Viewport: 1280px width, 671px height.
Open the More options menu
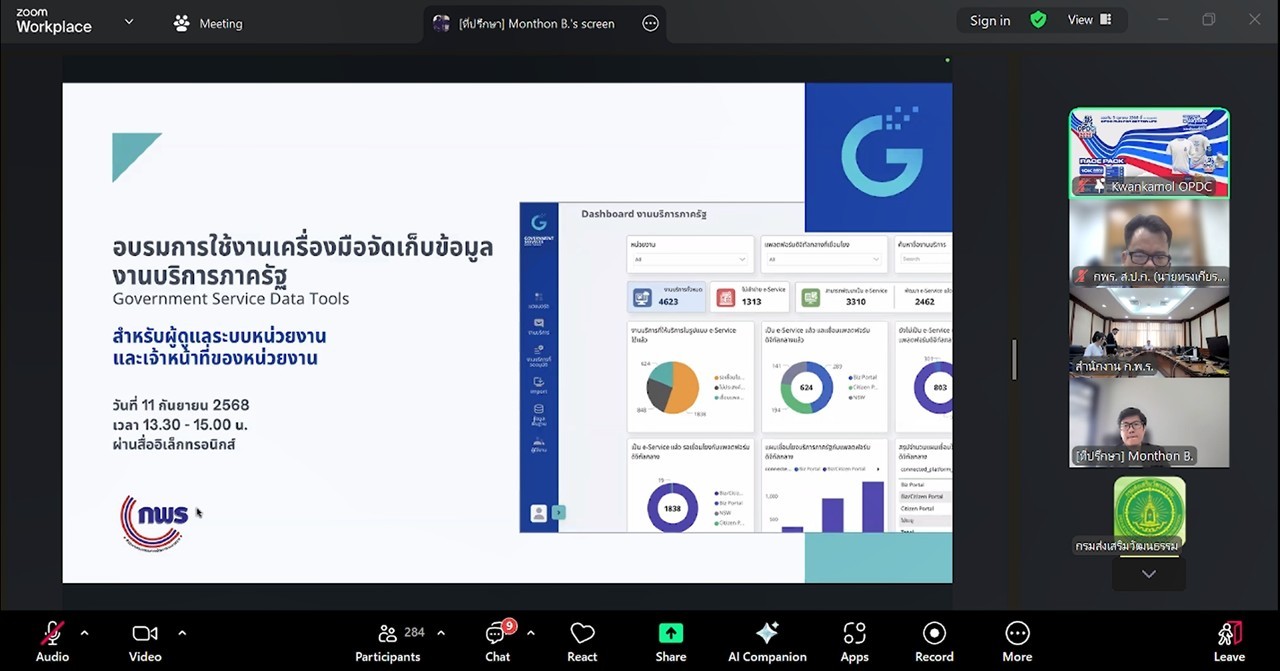click(1017, 641)
